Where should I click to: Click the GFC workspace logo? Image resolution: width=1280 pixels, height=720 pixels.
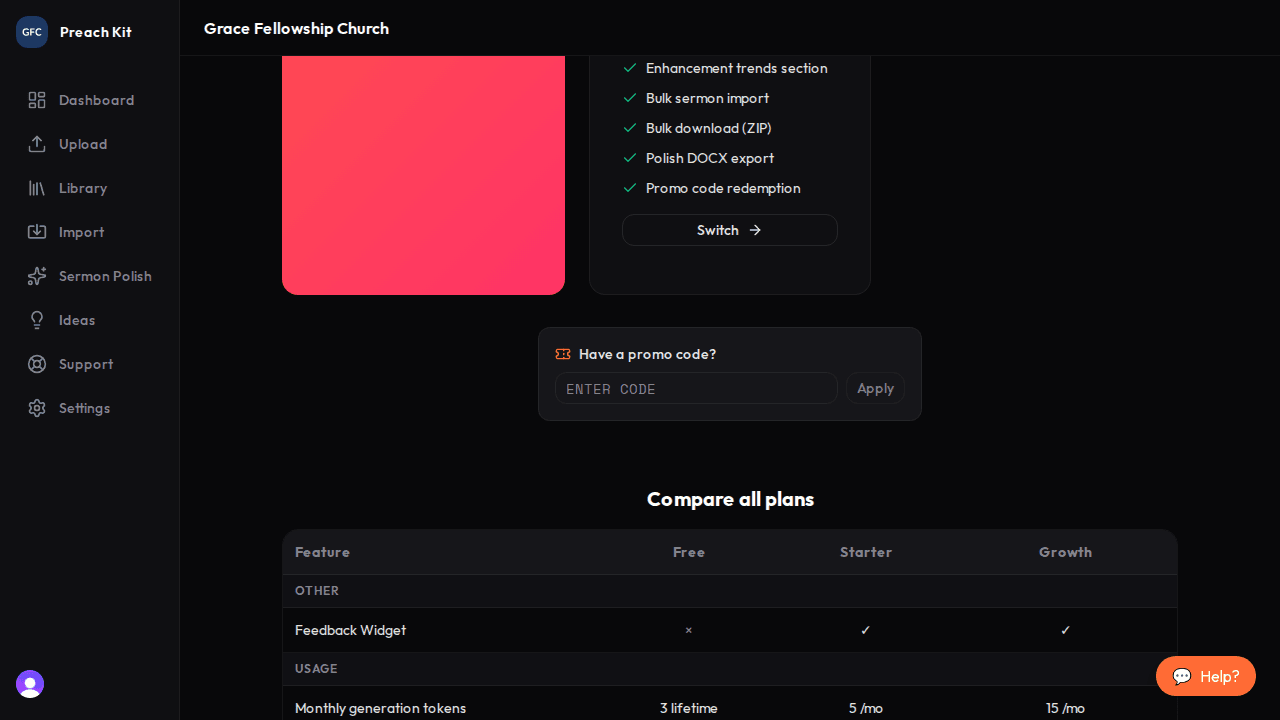[x=31, y=31]
